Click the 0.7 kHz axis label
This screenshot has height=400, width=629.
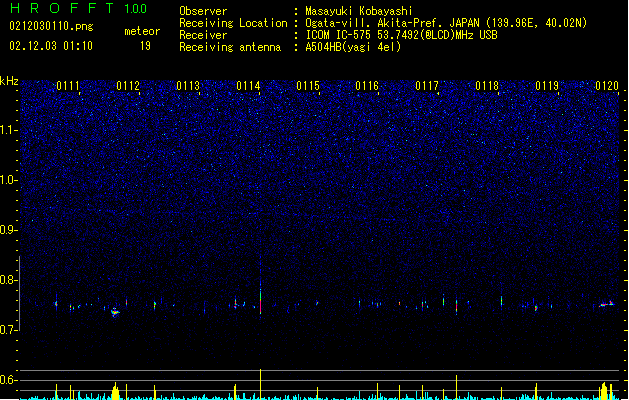9,330
